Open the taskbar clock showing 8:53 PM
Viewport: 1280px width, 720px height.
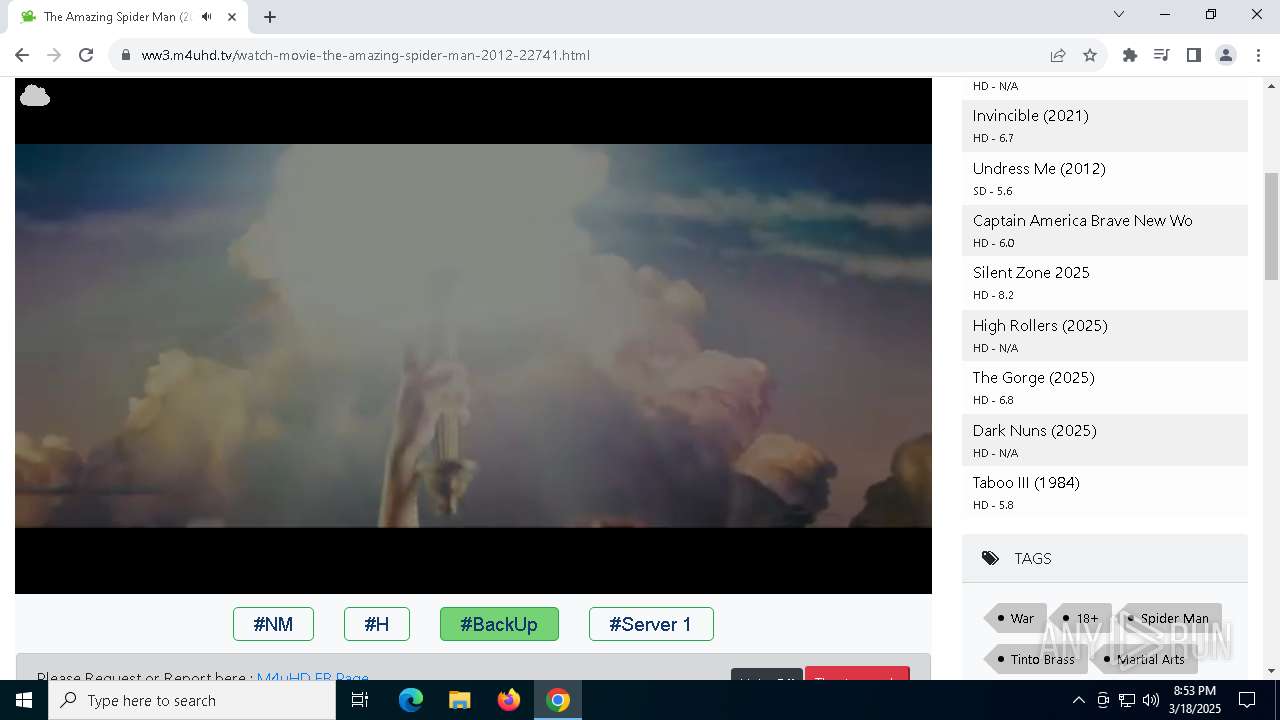point(1195,700)
